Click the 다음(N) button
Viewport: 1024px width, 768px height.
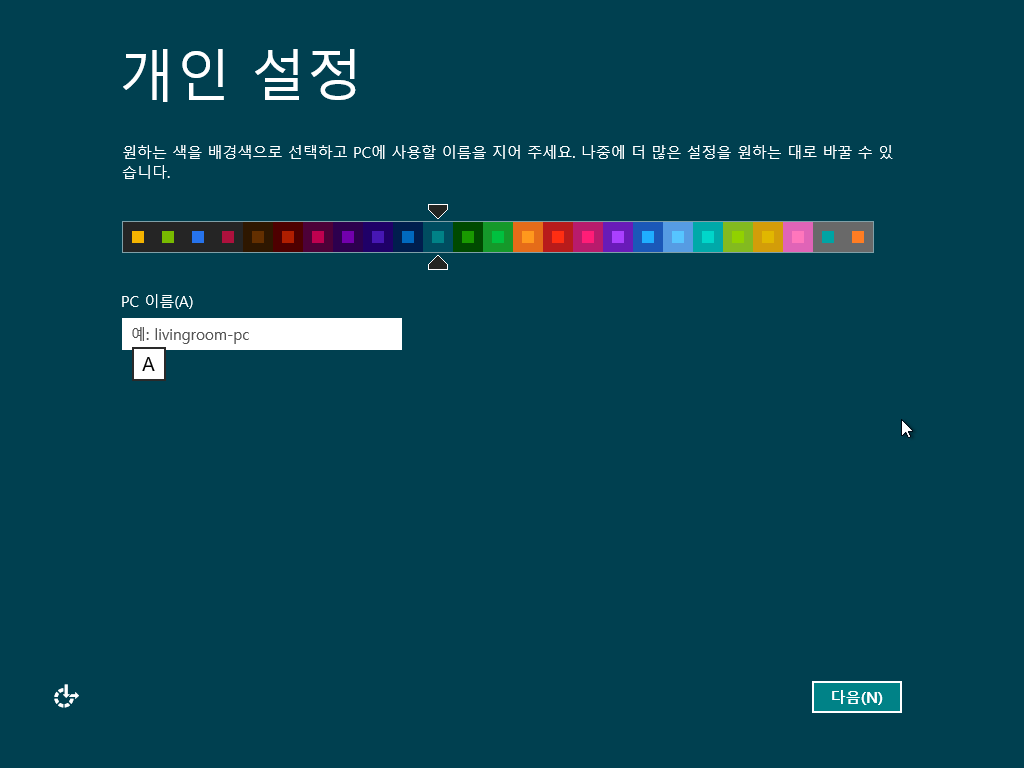856,697
